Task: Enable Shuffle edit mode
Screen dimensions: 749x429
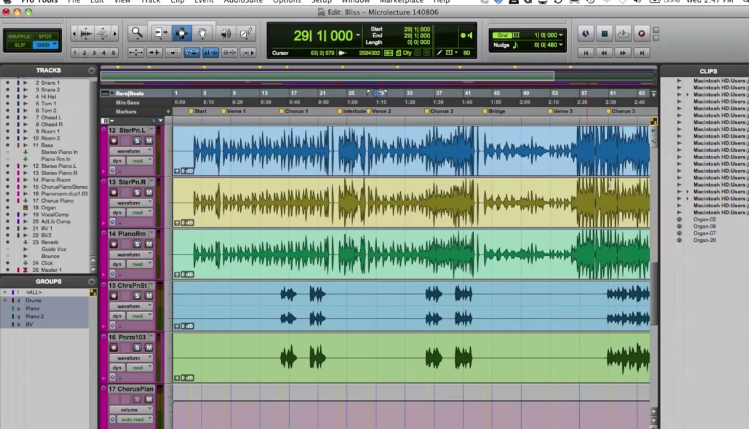Action: (x=19, y=36)
